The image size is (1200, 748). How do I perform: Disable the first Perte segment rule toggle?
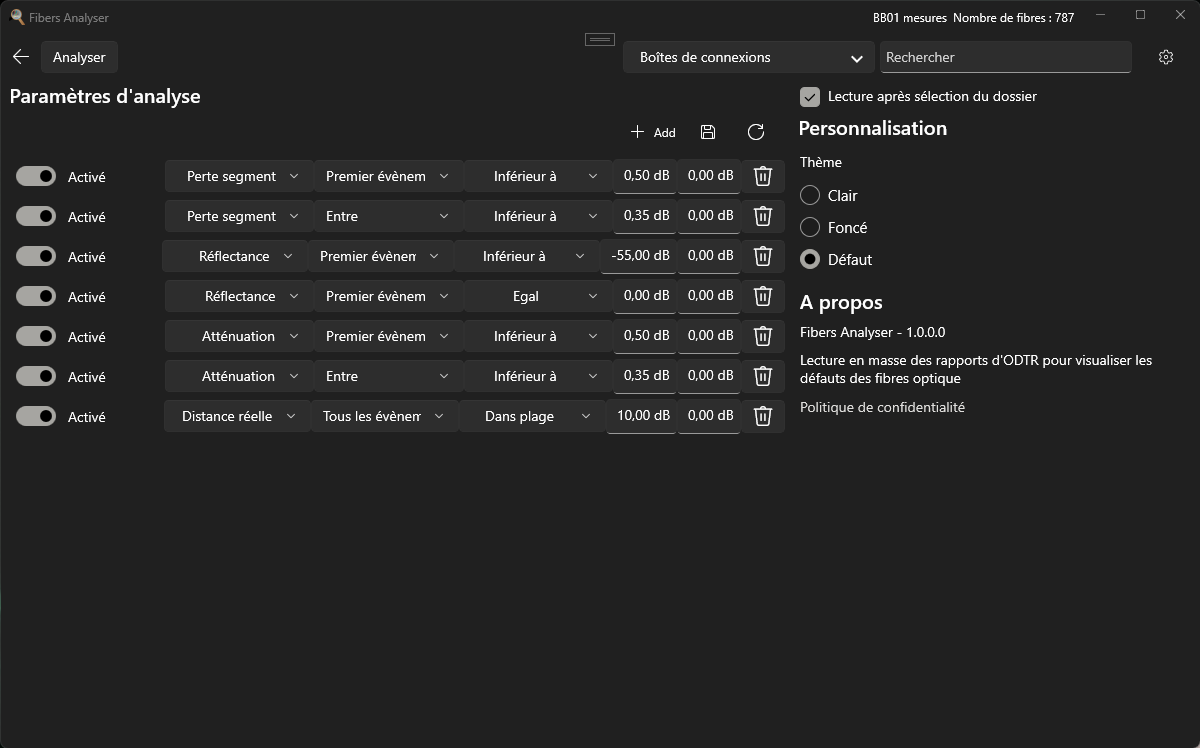coord(36,176)
